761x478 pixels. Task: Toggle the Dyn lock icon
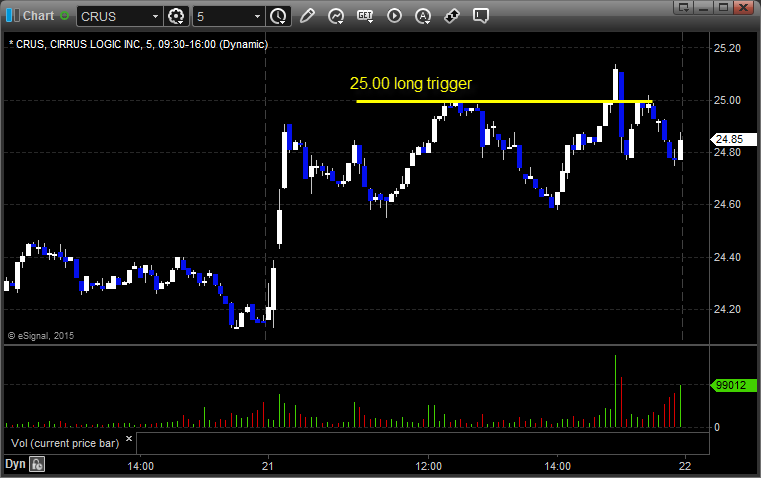pyautogui.click(x=37, y=464)
